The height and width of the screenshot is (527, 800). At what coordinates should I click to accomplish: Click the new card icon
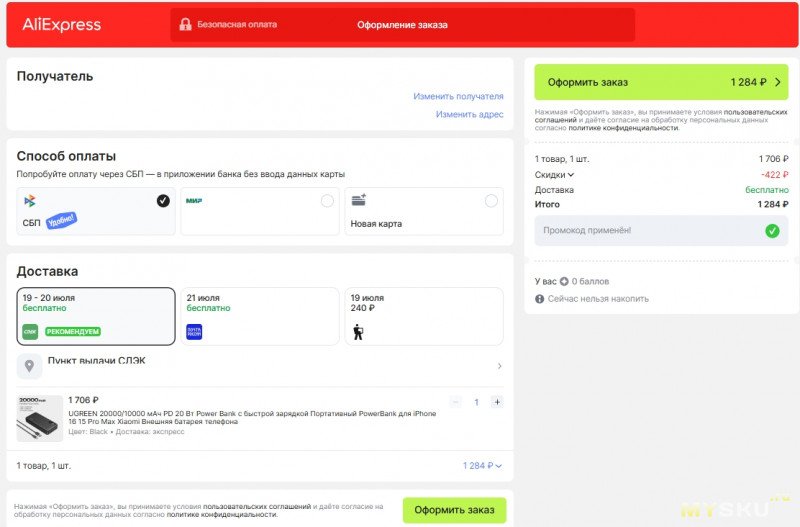tap(359, 200)
